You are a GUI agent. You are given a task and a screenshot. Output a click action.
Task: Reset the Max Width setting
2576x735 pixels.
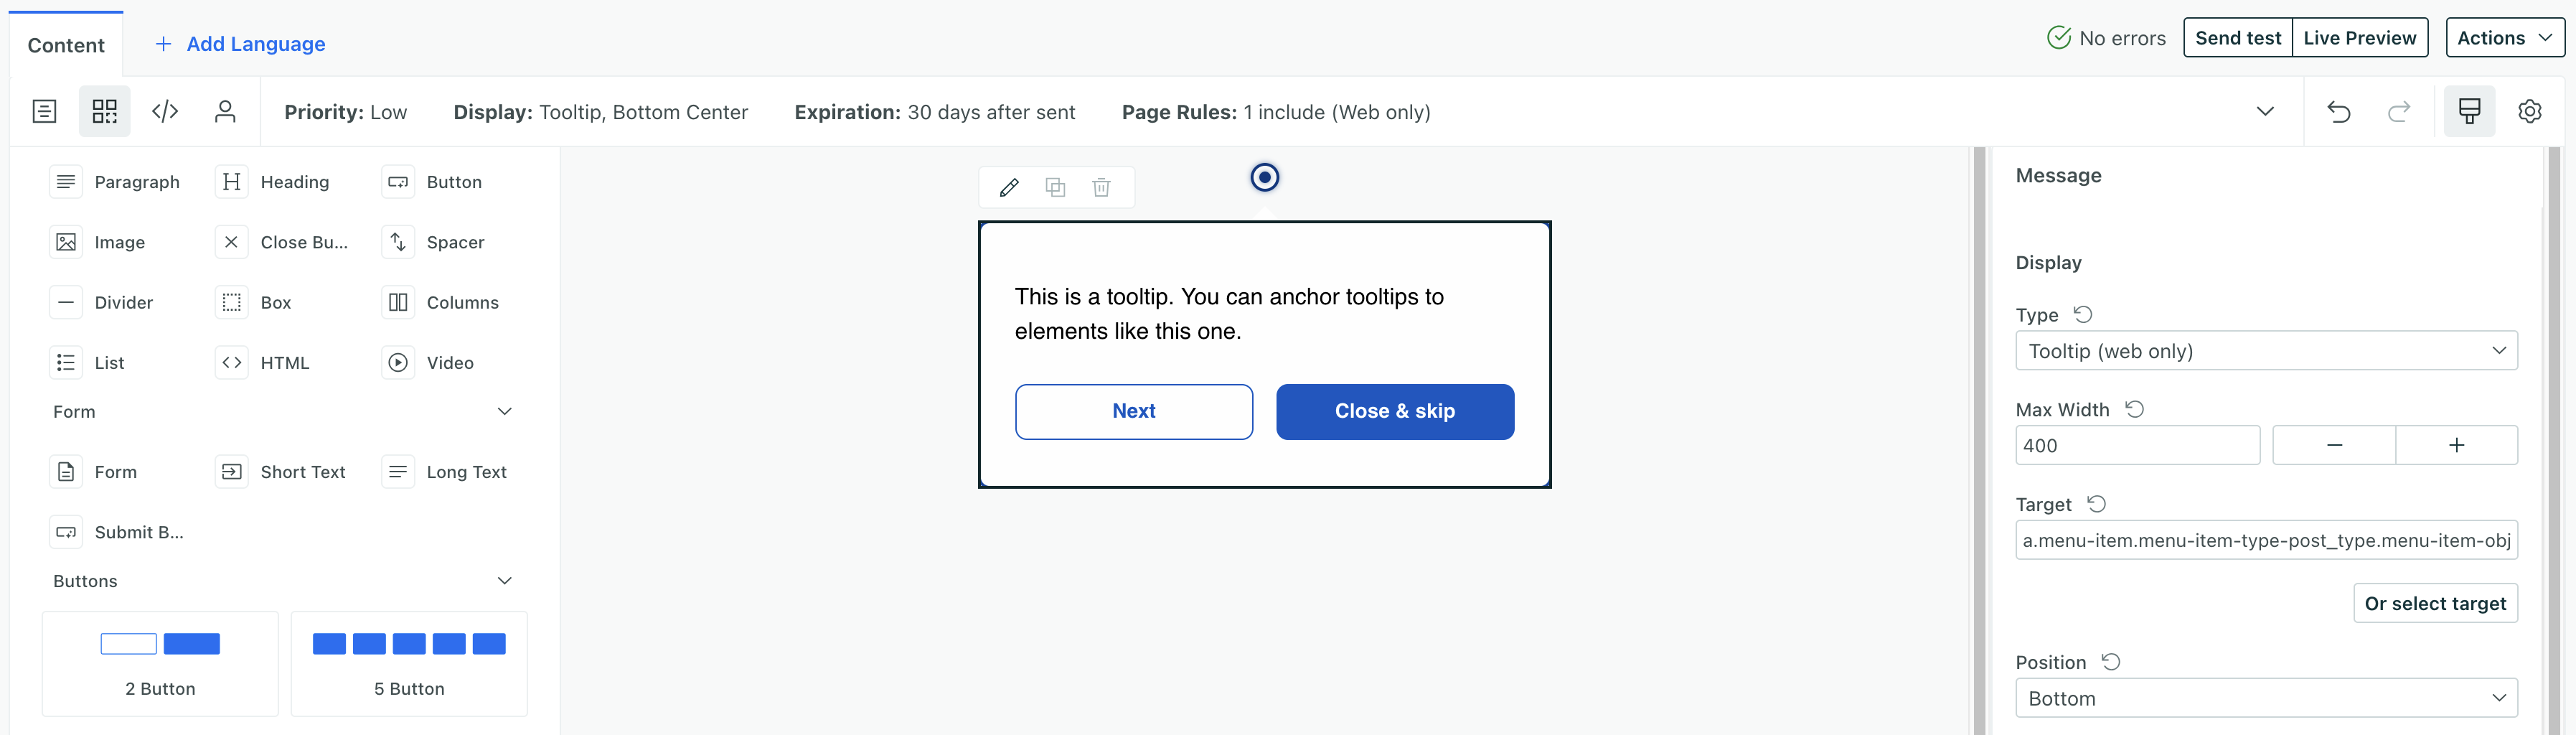[2136, 409]
